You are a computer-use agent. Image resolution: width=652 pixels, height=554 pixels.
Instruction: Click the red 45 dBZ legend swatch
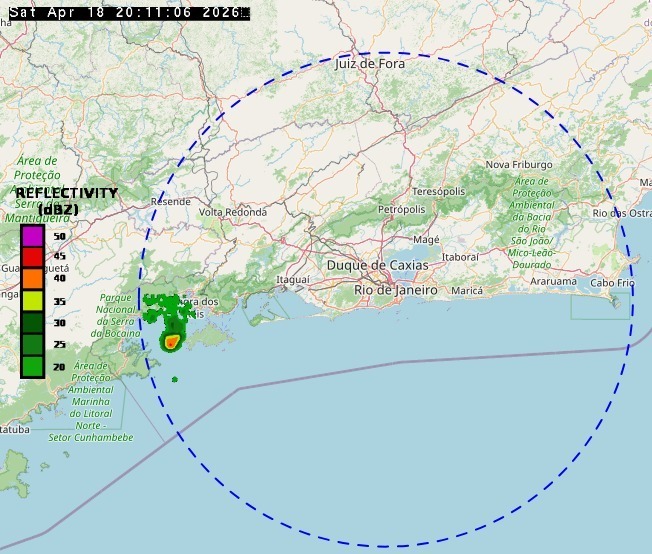(x=33, y=257)
